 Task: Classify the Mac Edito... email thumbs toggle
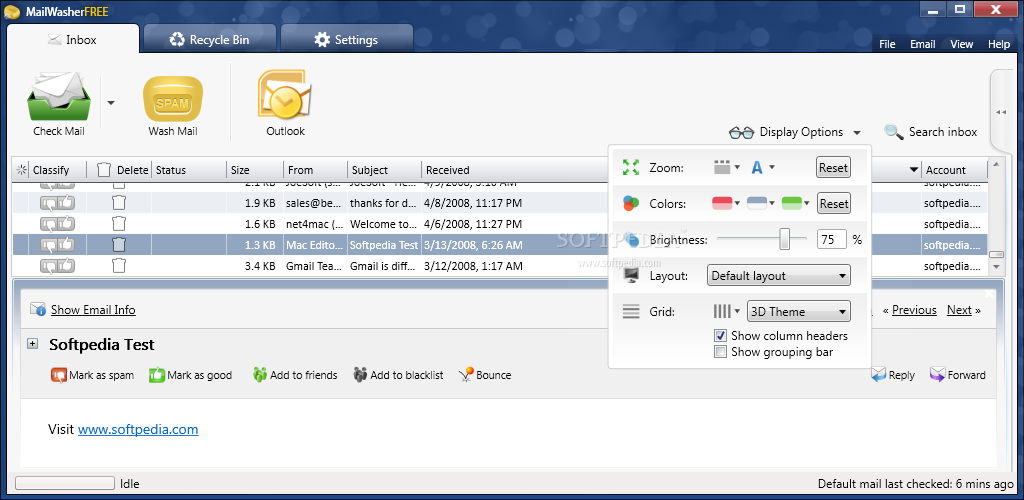click(x=57, y=245)
